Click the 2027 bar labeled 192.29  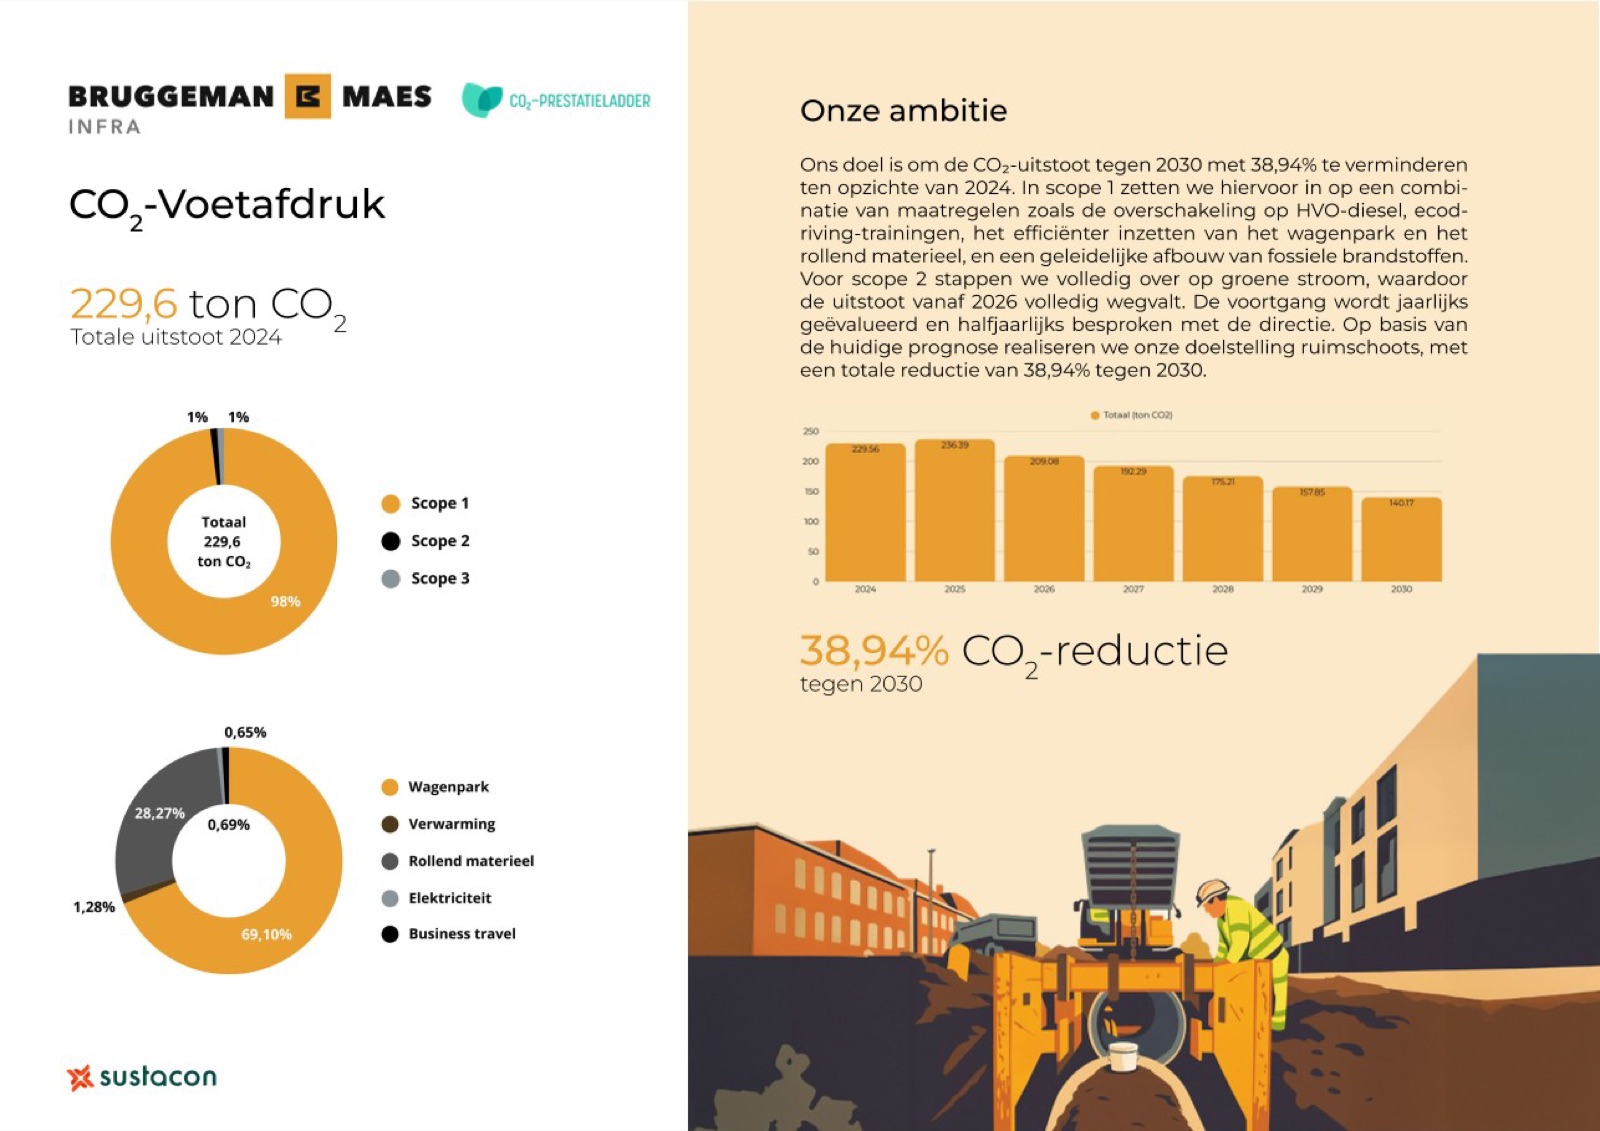[1133, 523]
